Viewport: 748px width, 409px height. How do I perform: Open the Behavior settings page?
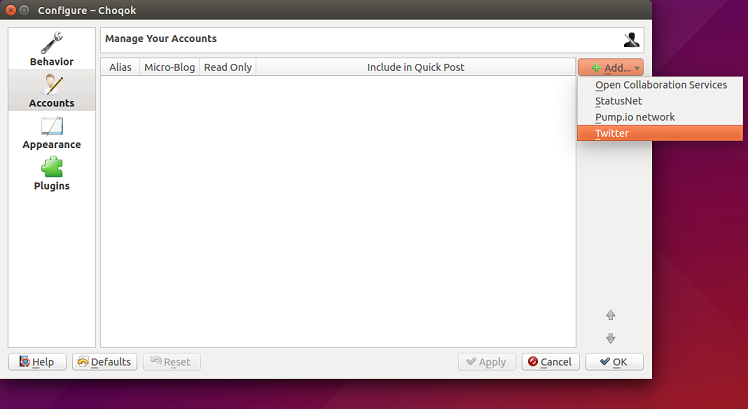pyautogui.click(x=52, y=49)
